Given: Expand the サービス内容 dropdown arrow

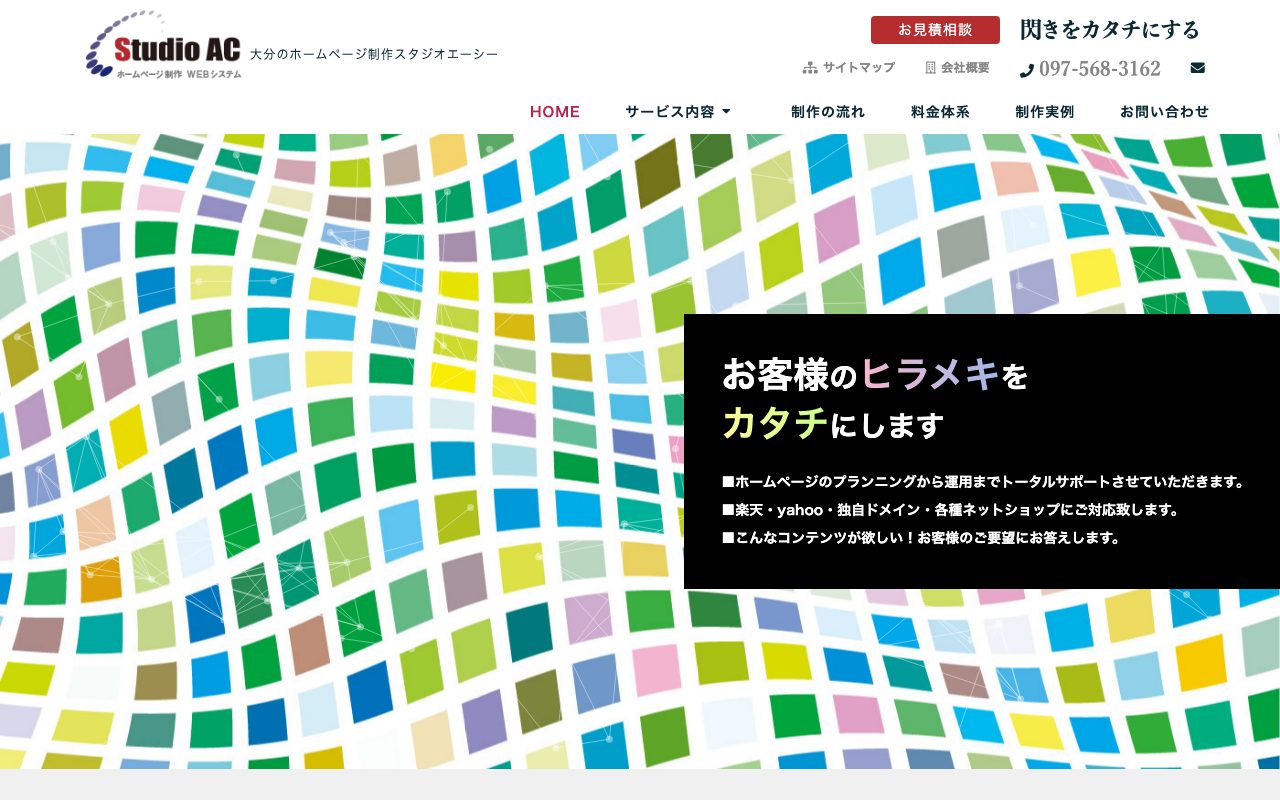Looking at the screenshot, I should (726, 112).
